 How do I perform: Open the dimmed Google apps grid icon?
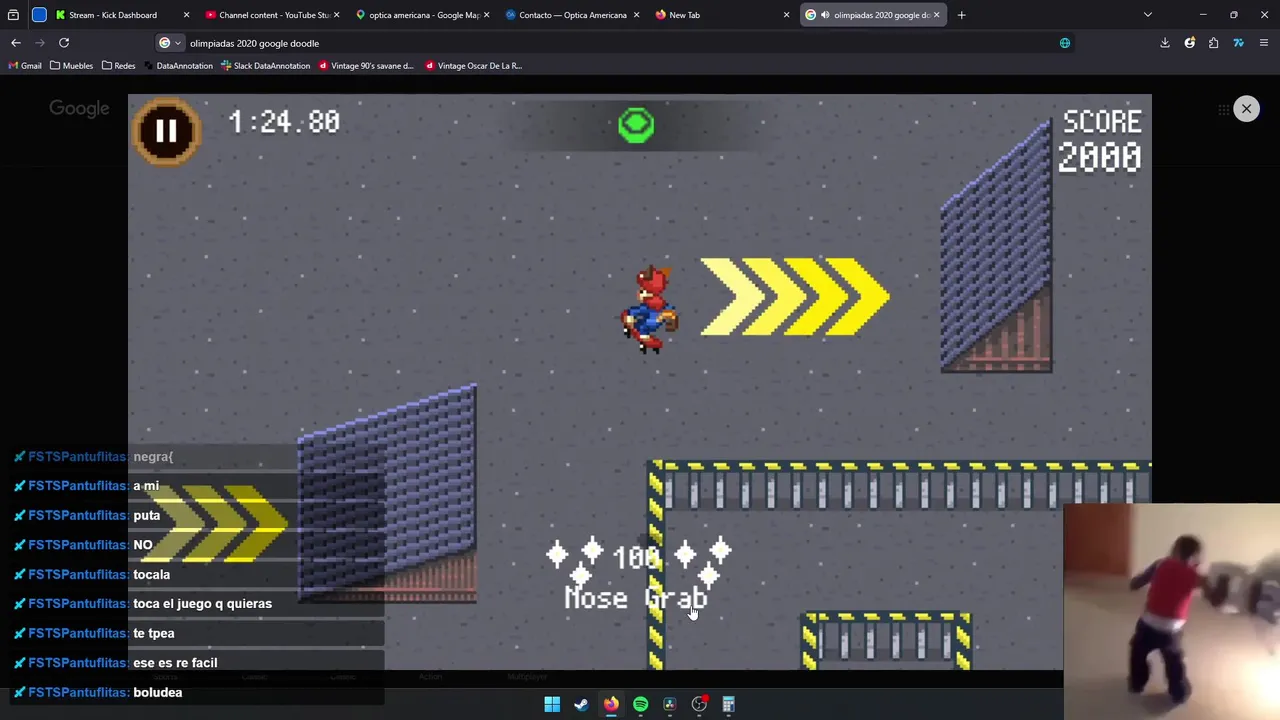[1223, 109]
